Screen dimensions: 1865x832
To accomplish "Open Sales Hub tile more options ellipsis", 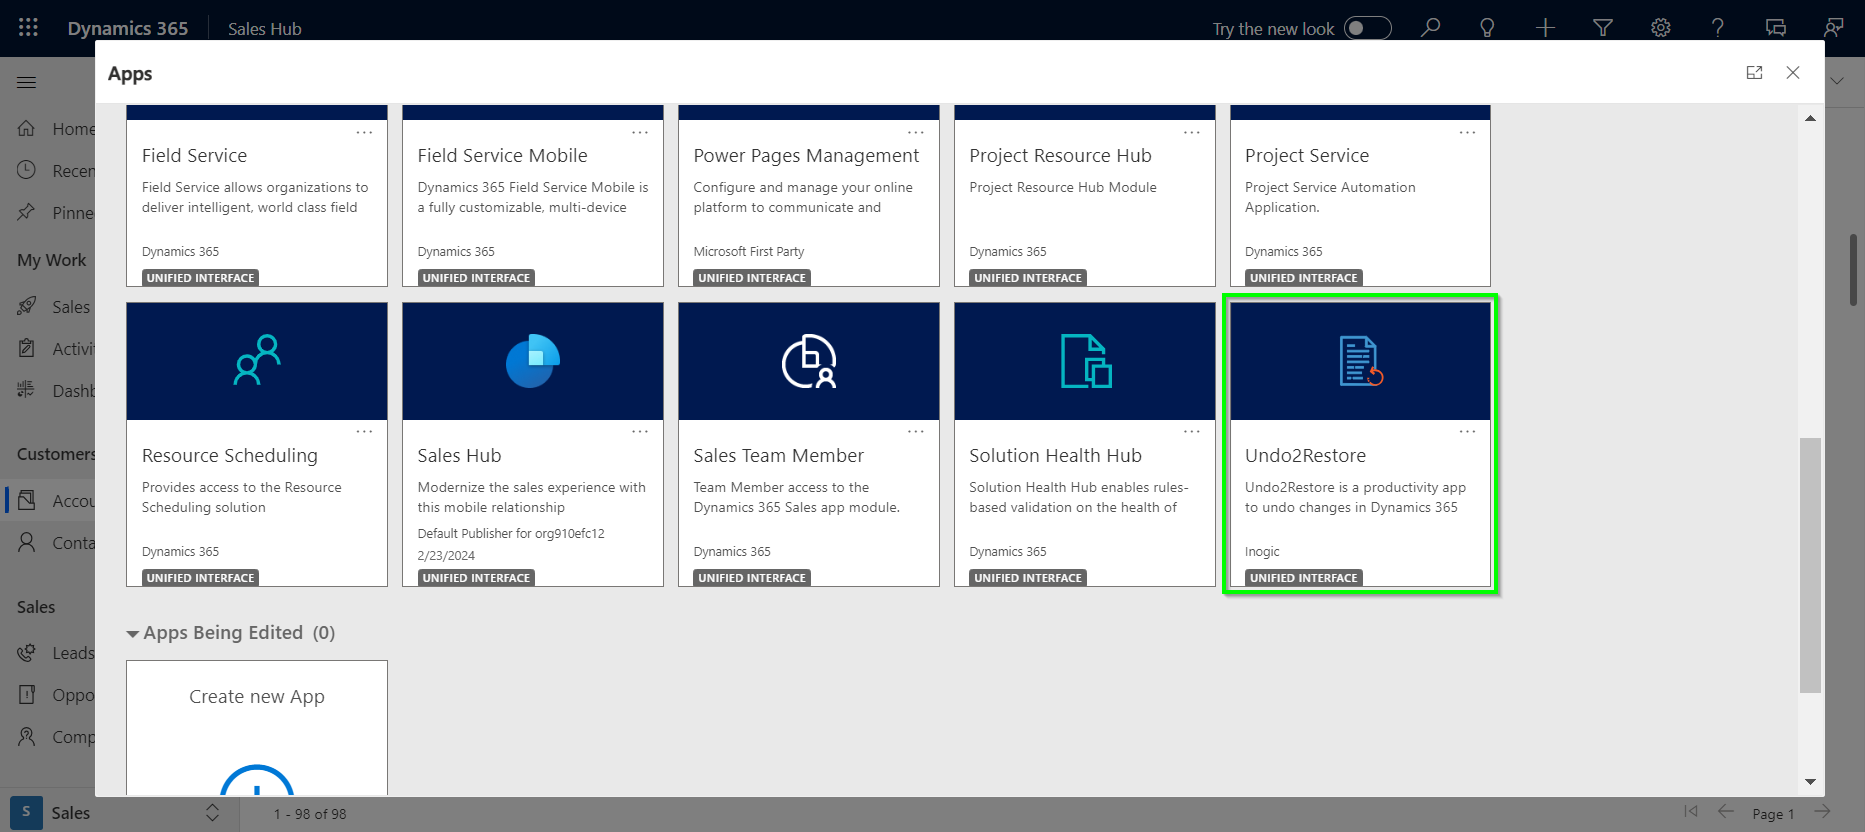I will [x=640, y=432].
